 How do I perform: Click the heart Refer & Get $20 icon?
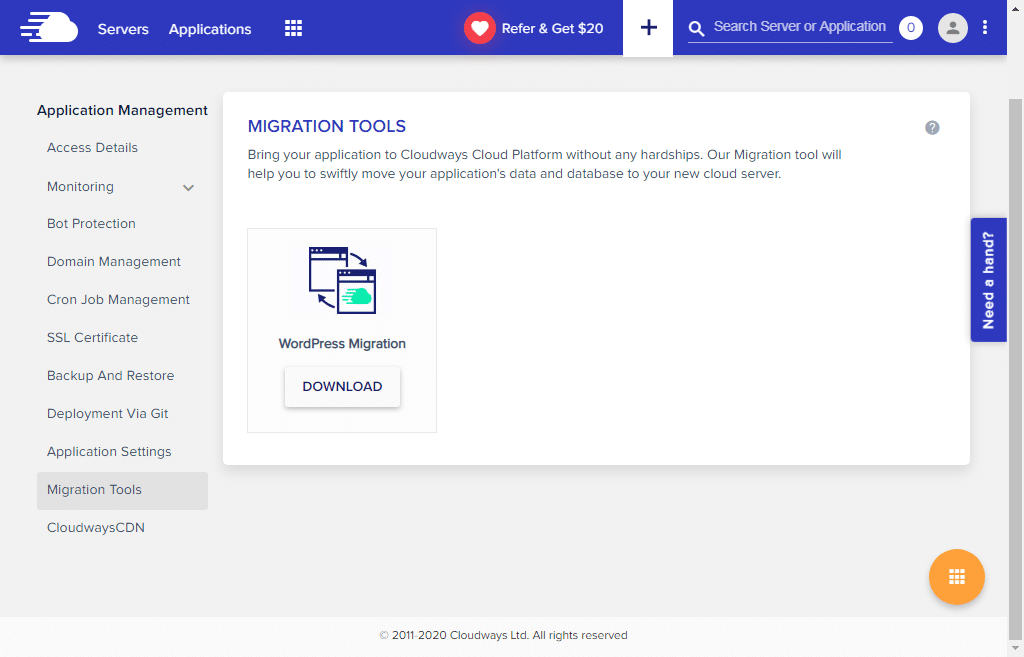(479, 27)
